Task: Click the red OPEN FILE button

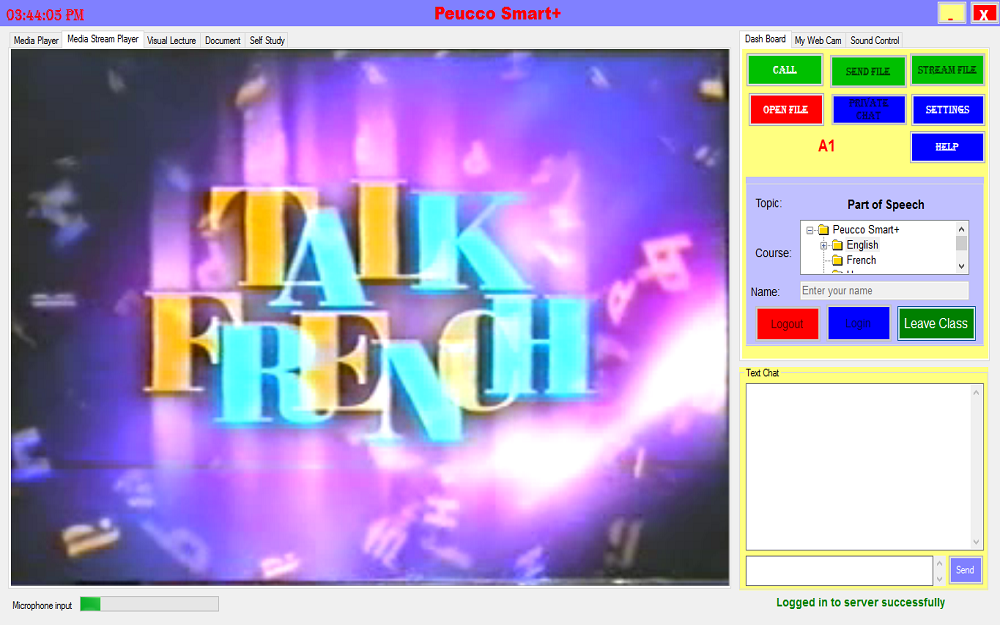Action: tap(786, 110)
